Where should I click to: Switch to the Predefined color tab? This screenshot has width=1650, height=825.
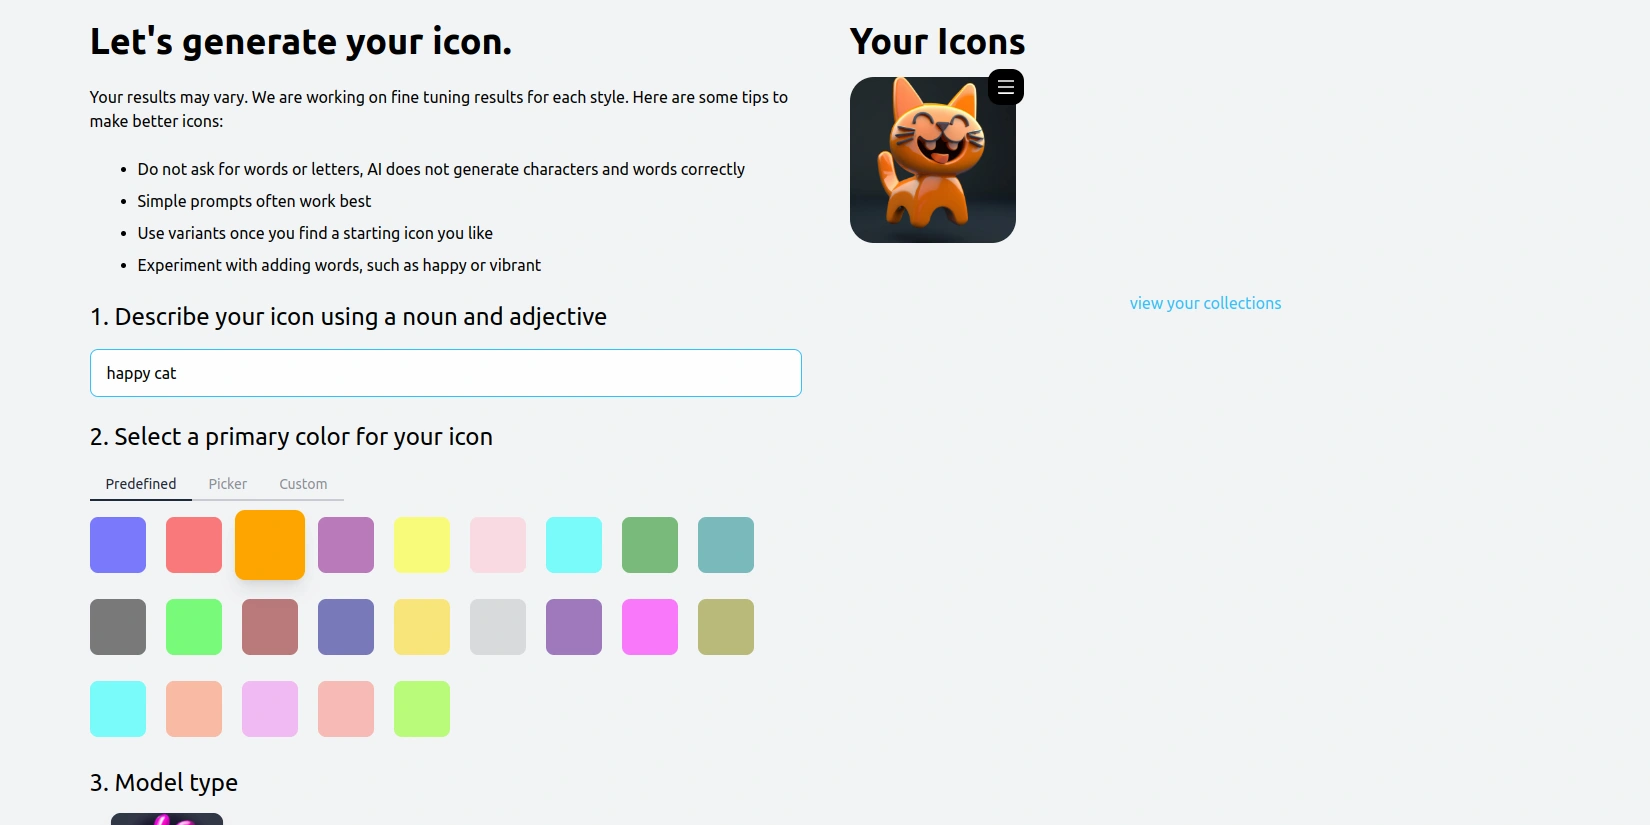(x=140, y=484)
